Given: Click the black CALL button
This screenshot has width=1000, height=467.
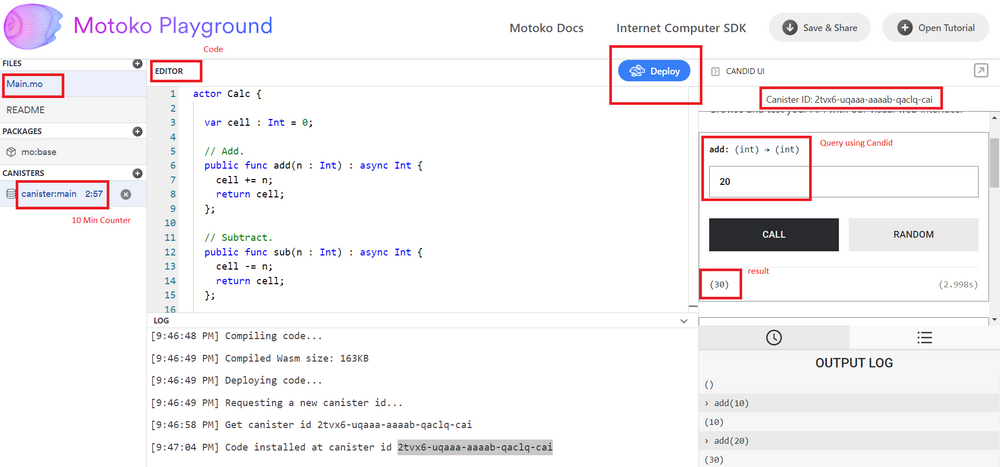Looking at the screenshot, I should pos(773,234).
